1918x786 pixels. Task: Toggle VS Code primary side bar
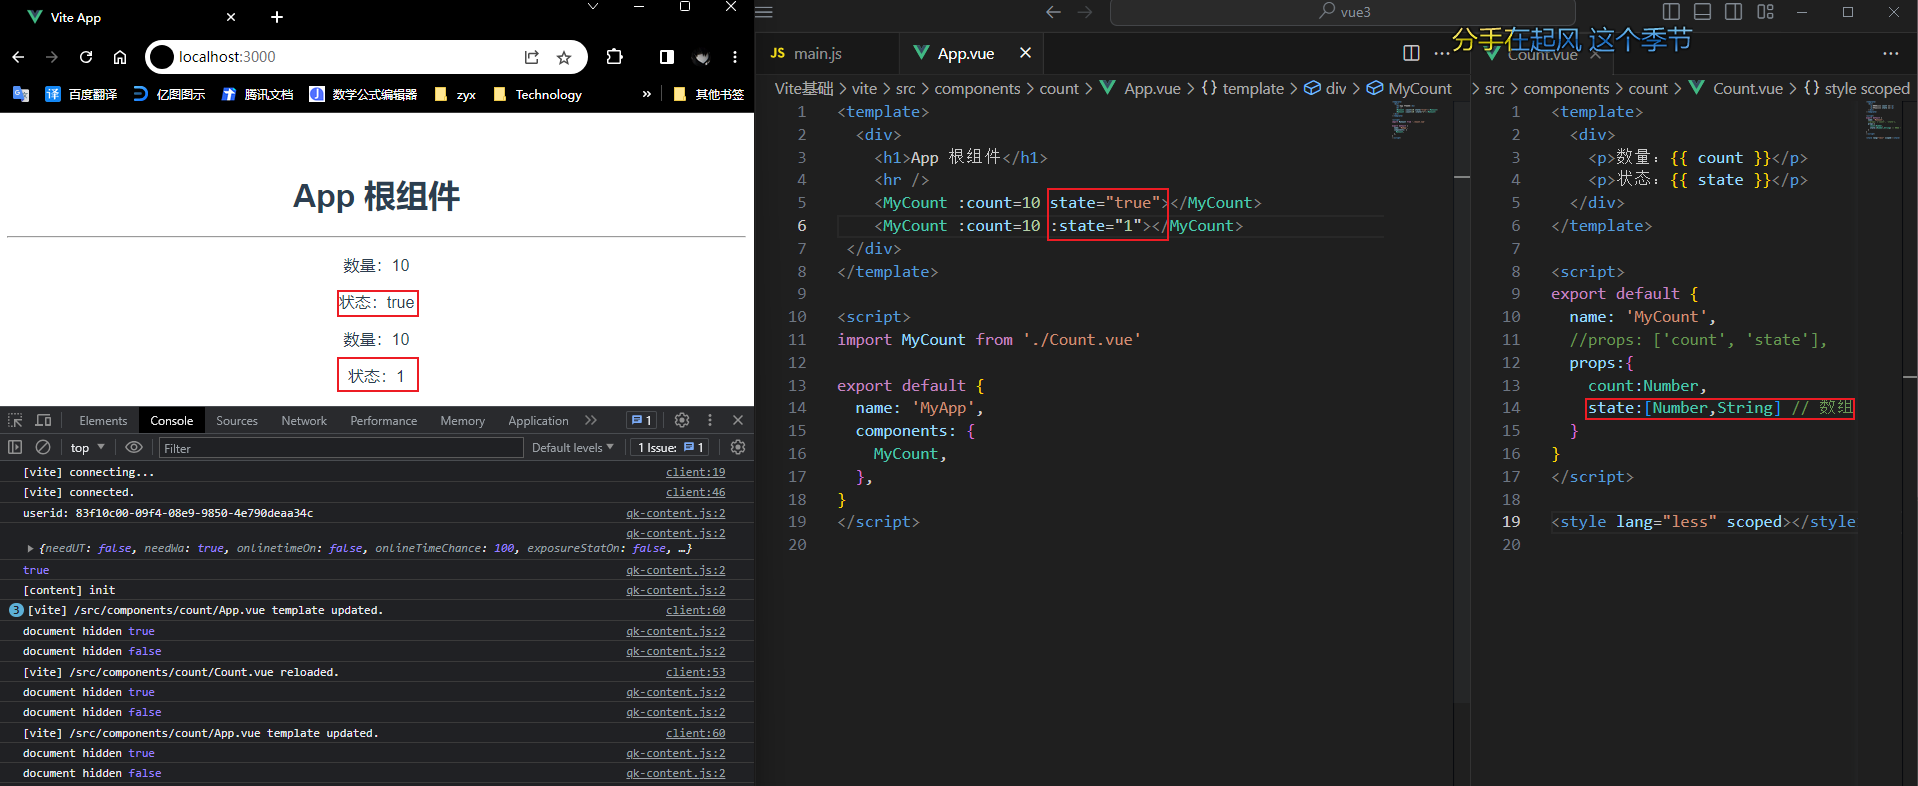tap(1671, 12)
